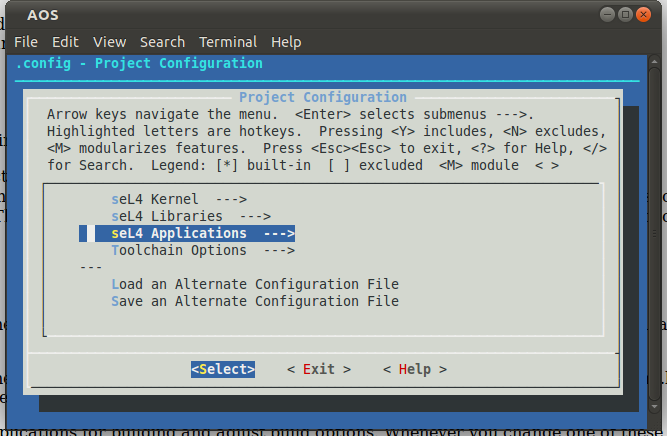Open the File menu
Image resolution: width=667 pixels, height=436 pixels.
tap(26, 42)
